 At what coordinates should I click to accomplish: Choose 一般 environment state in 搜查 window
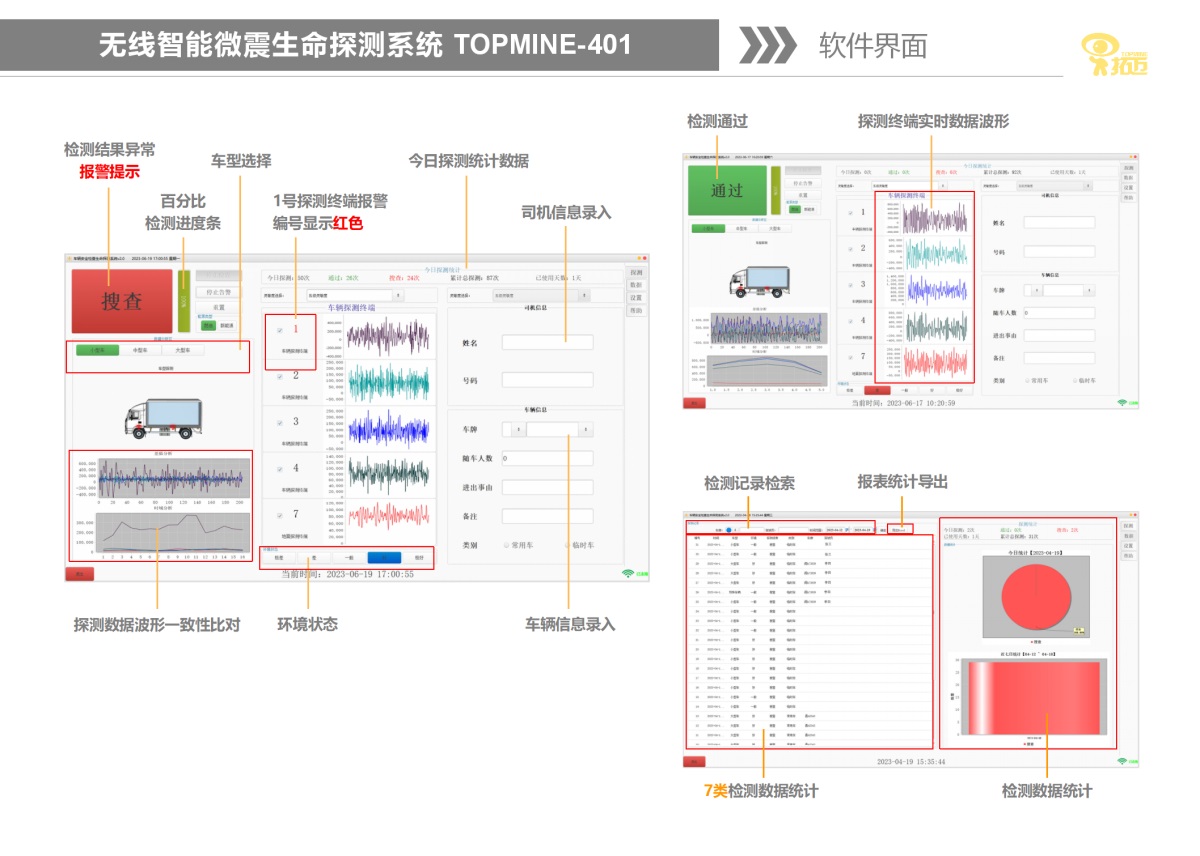pyautogui.click(x=348, y=558)
